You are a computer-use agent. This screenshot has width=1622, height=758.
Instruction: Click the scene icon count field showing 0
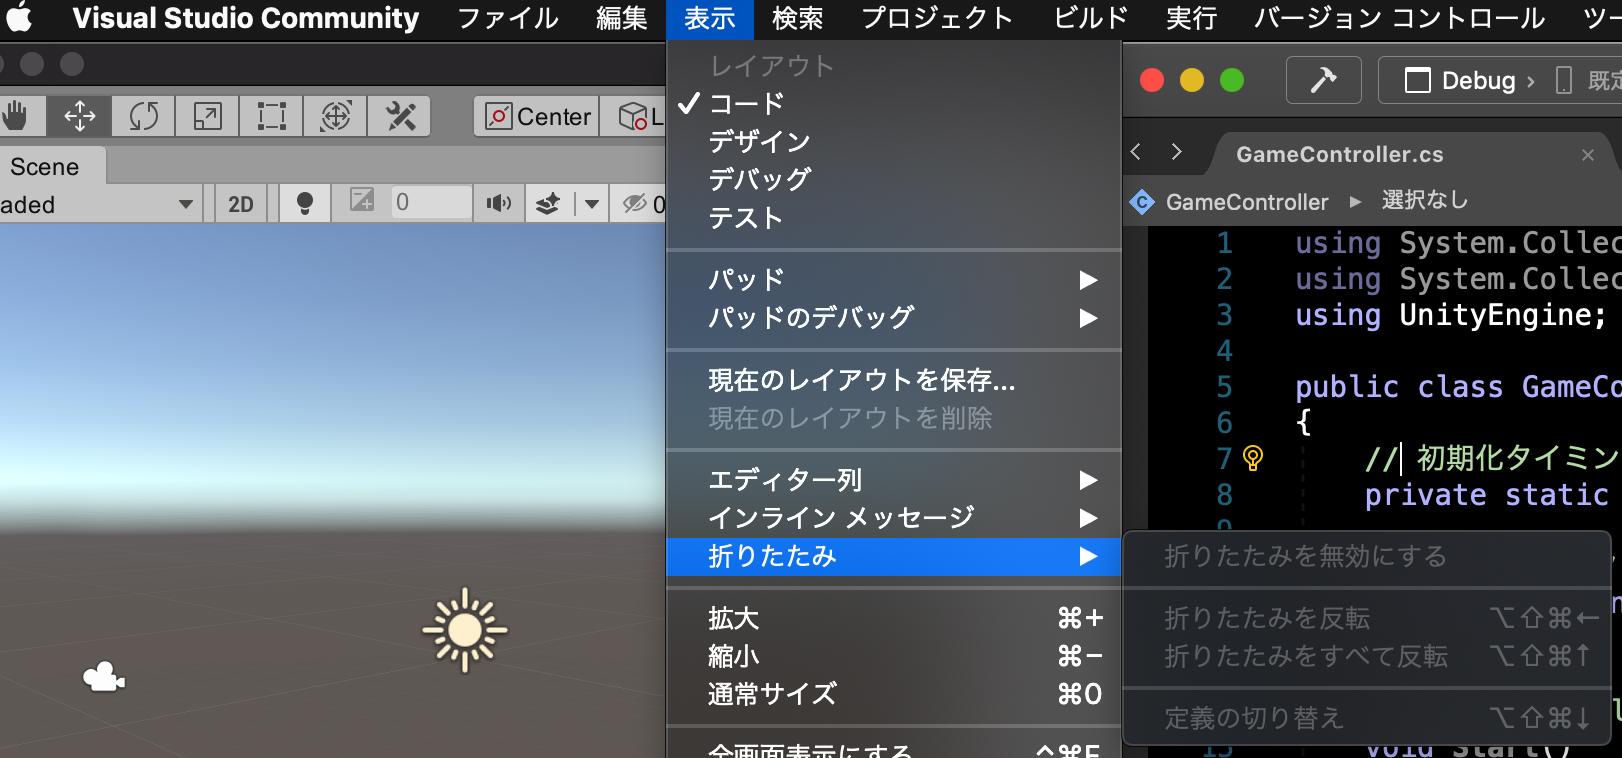point(429,203)
